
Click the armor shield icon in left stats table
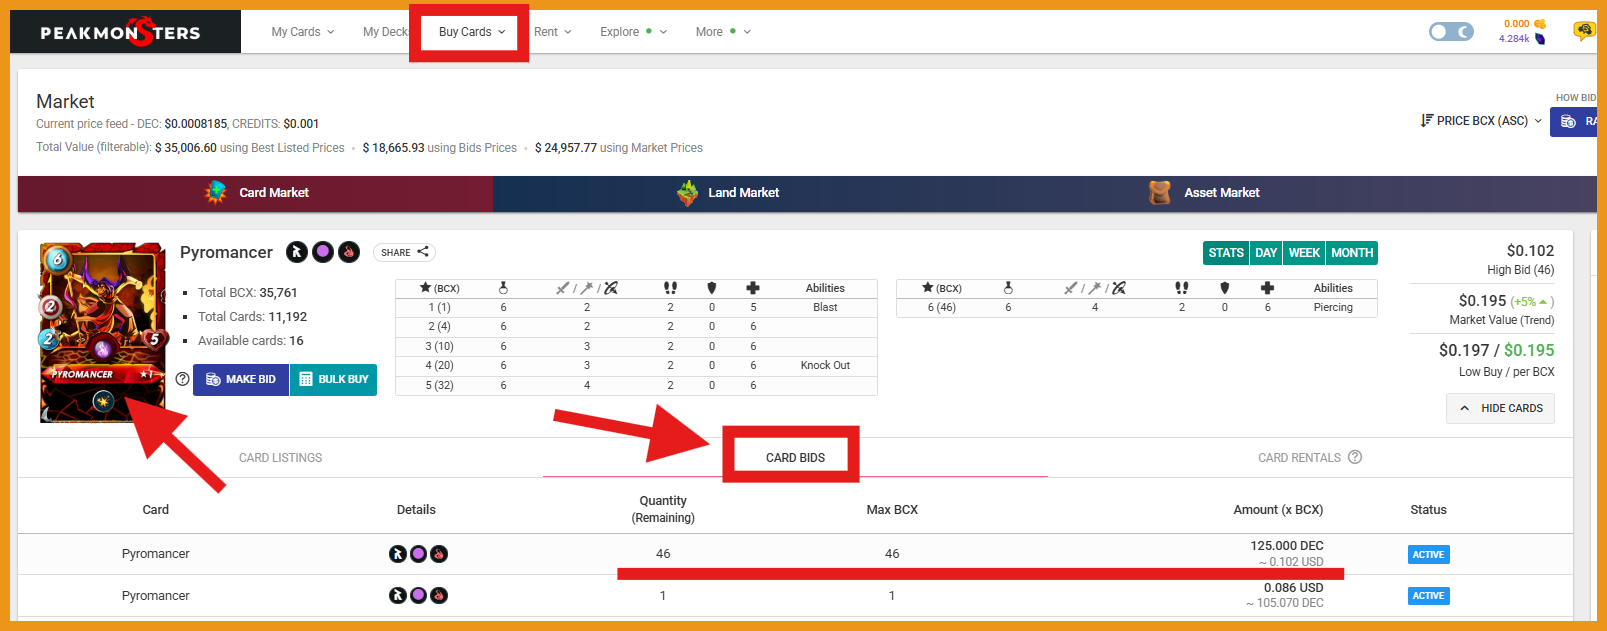tap(712, 287)
